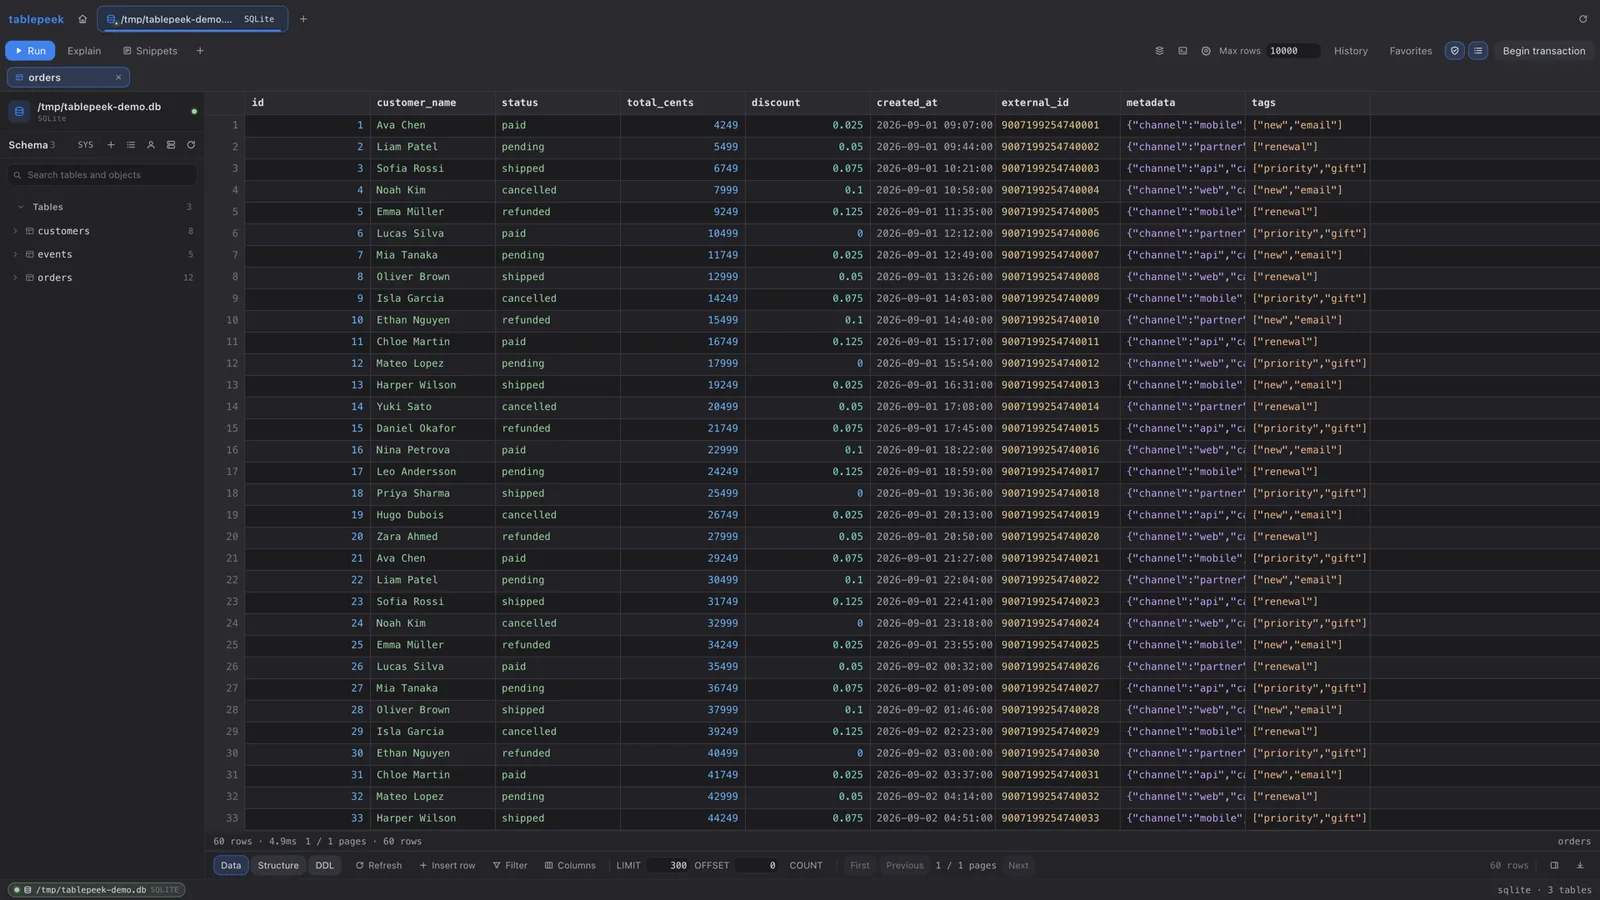Open the terminal console icon

click(x=1183, y=51)
